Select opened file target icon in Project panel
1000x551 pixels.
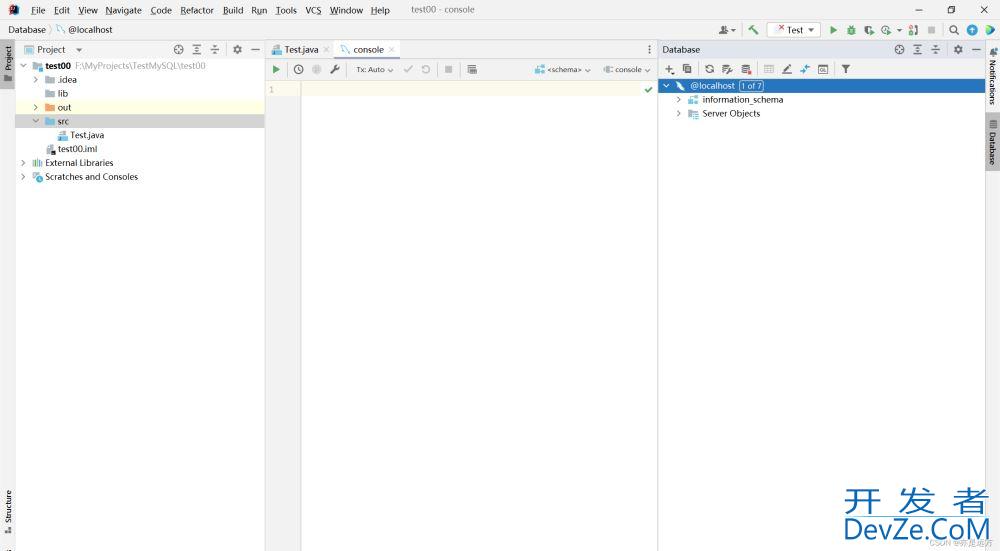[179, 49]
